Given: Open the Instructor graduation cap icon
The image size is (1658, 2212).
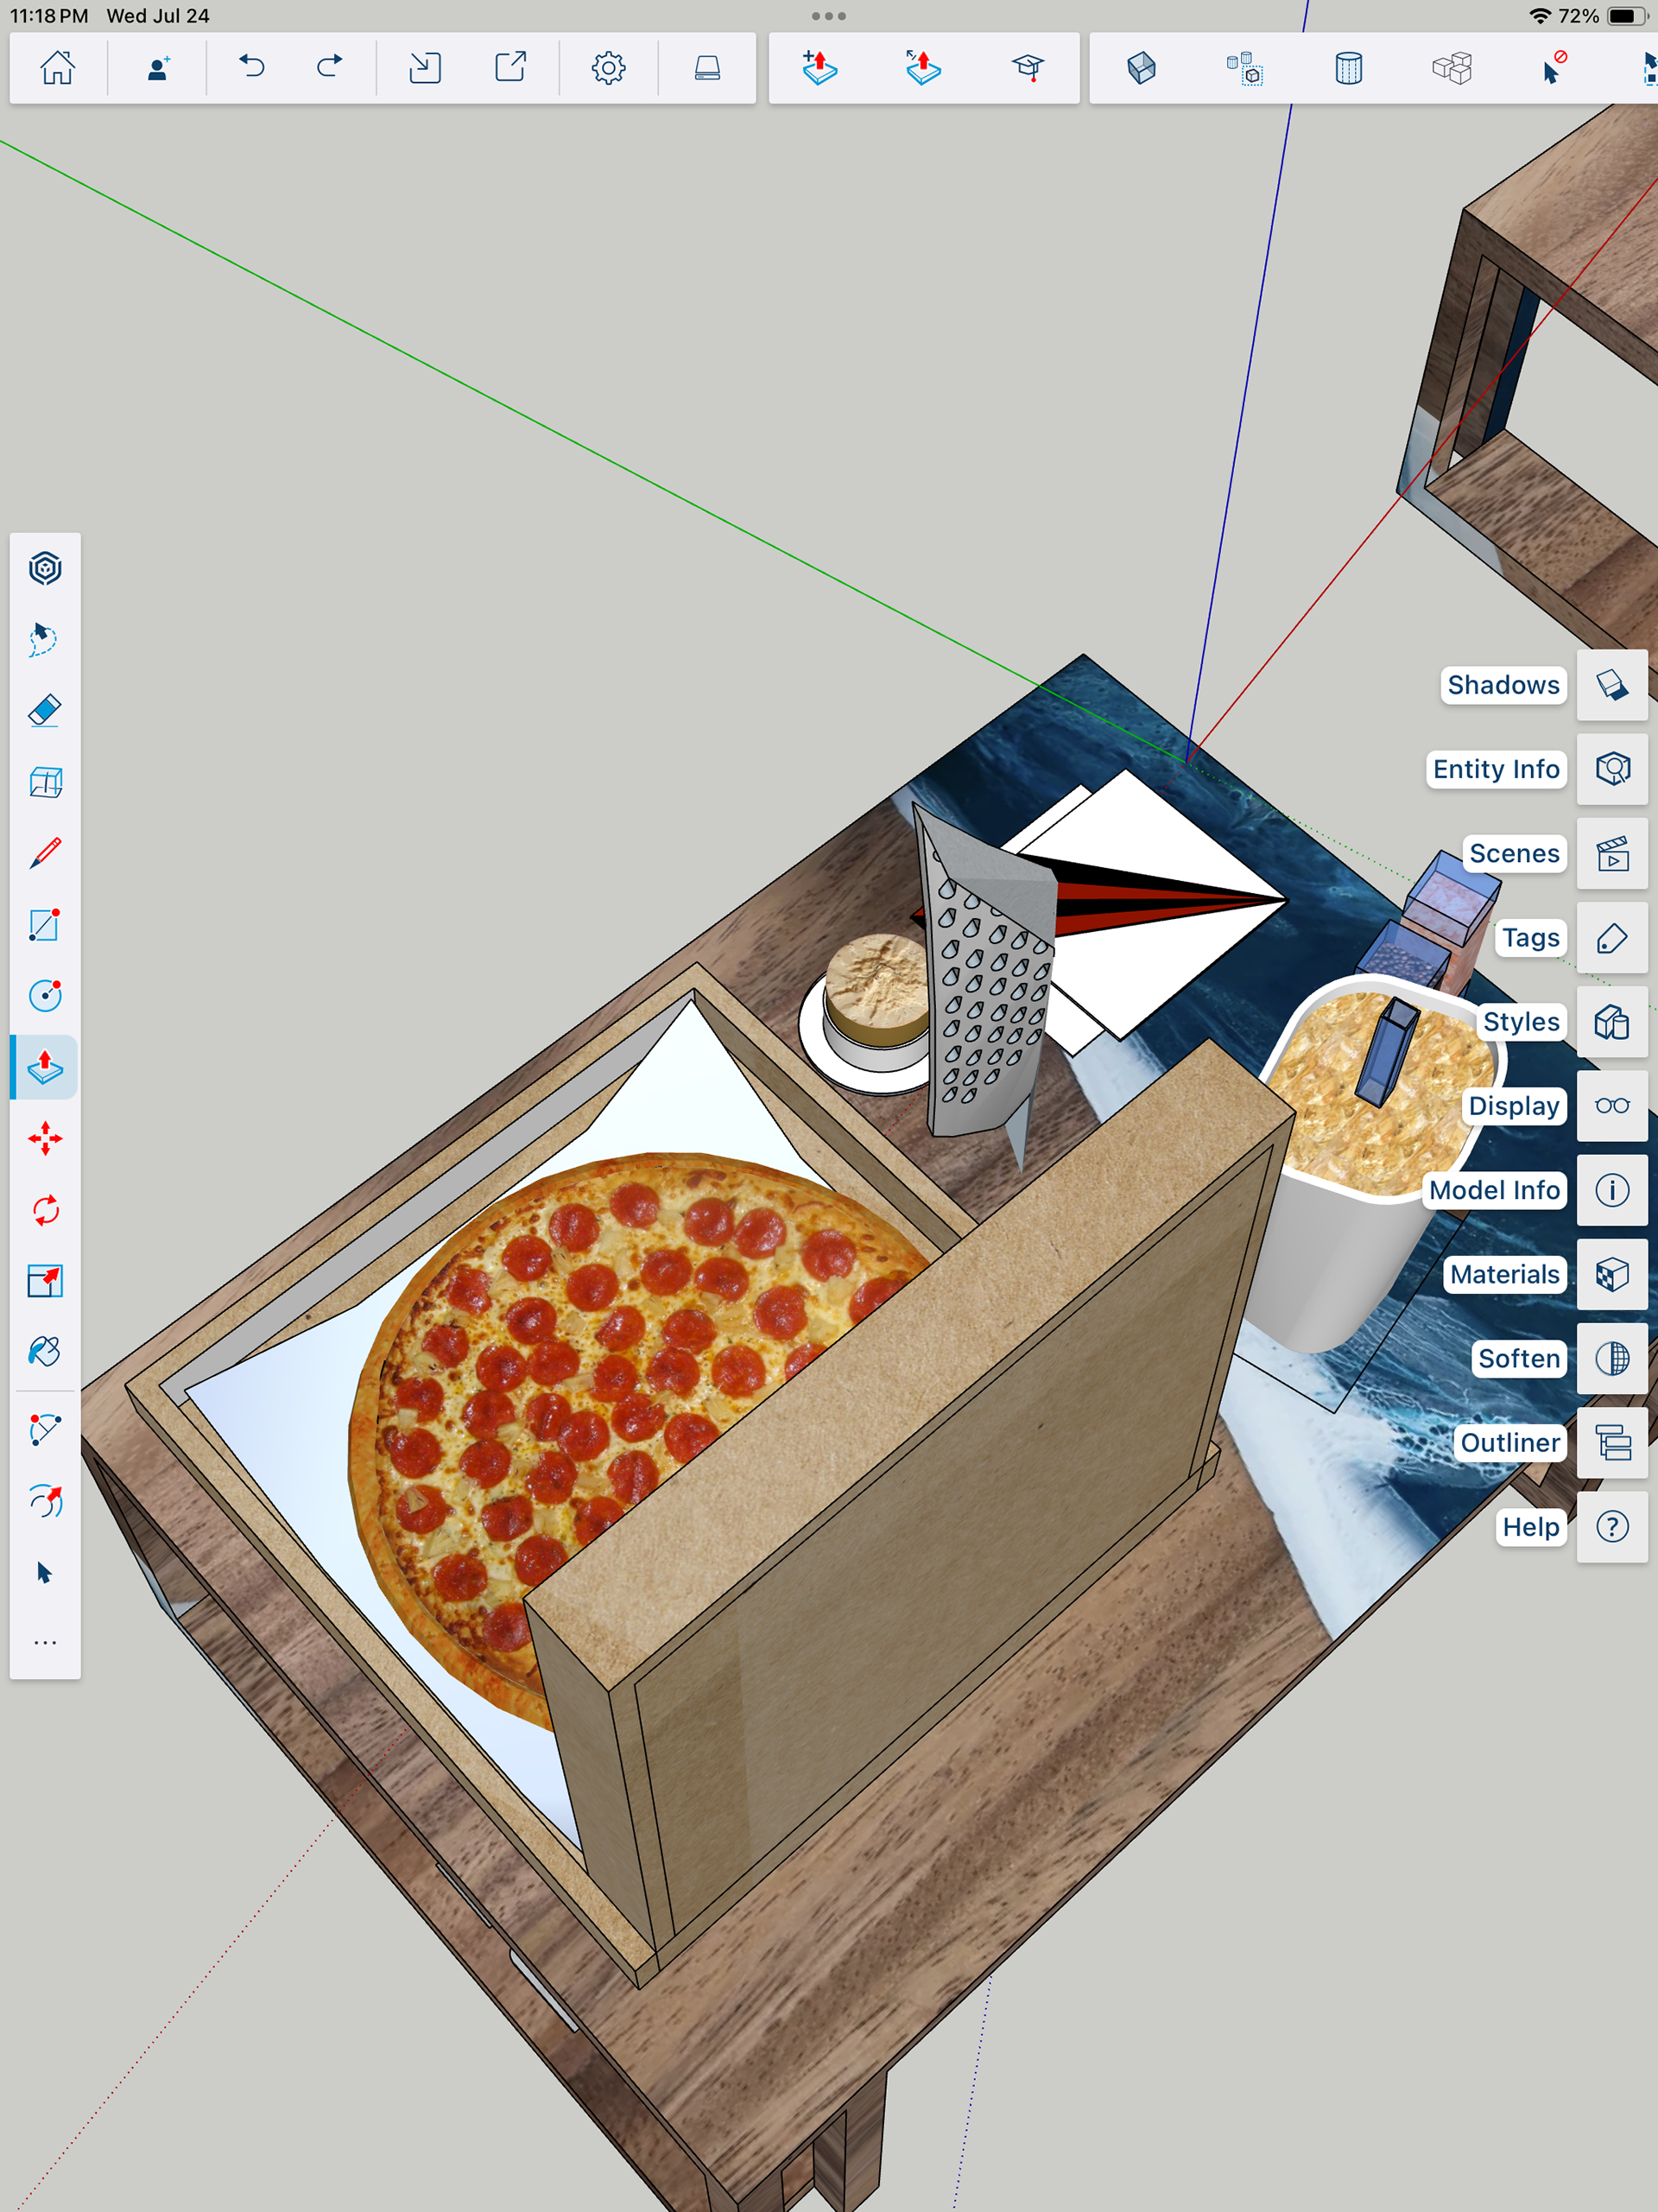Looking at the screenshot, I should (x=1028, y=68).
